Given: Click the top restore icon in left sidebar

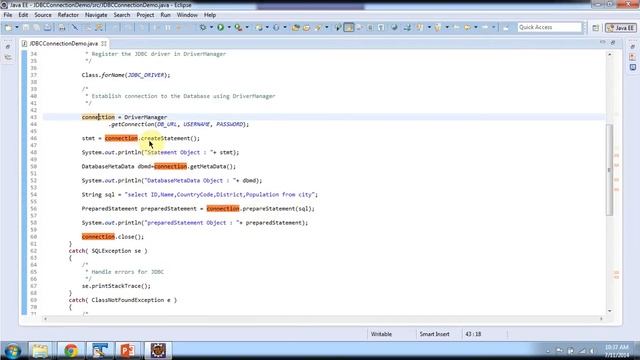Looking at the screenshot, I should 8,47.
